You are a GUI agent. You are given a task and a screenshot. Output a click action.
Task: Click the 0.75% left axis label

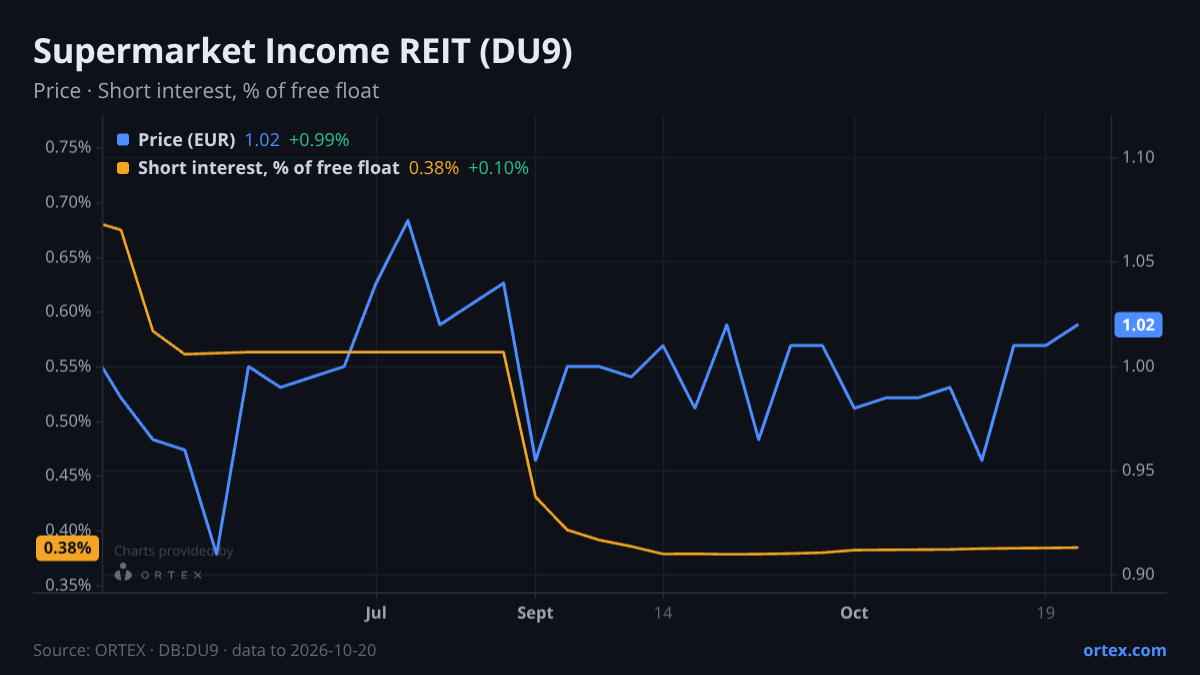click(68, 147)
